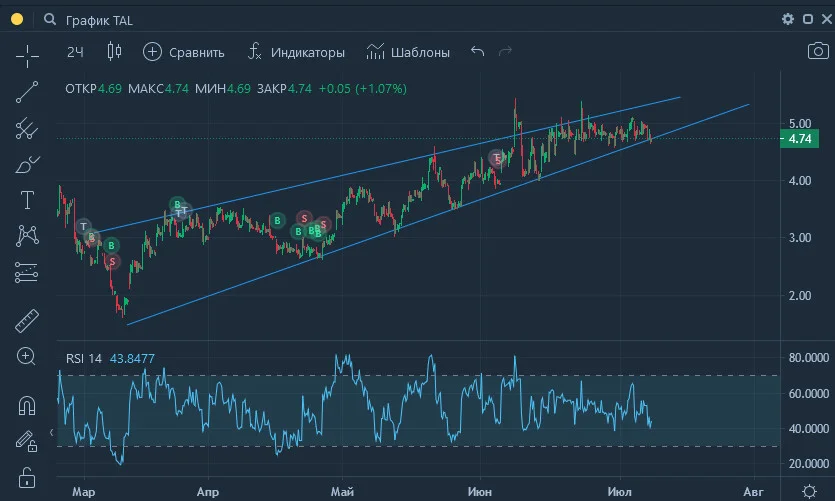Redo the last chart action
The width and height of the screenshot is (835, 501).
point(505,52)
